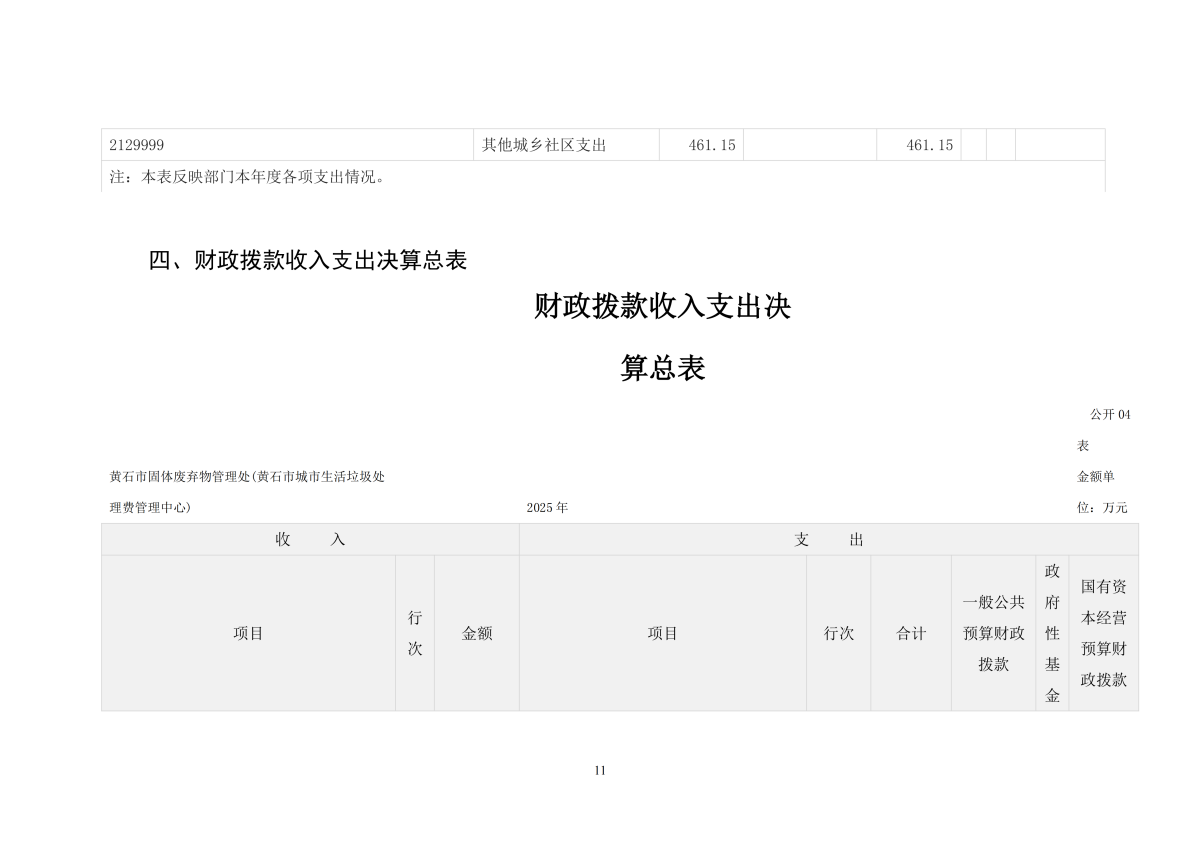Click the title text 财政拨款收入支出决
This screenshot has height=848, width=1200.
(663, 307)
